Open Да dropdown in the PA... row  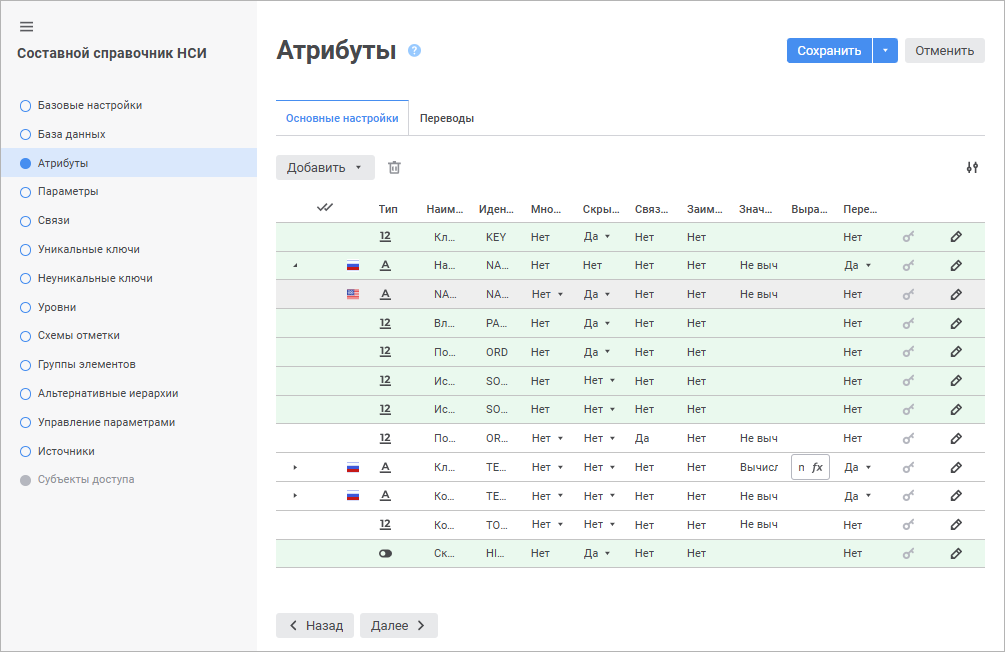point(597,323)
